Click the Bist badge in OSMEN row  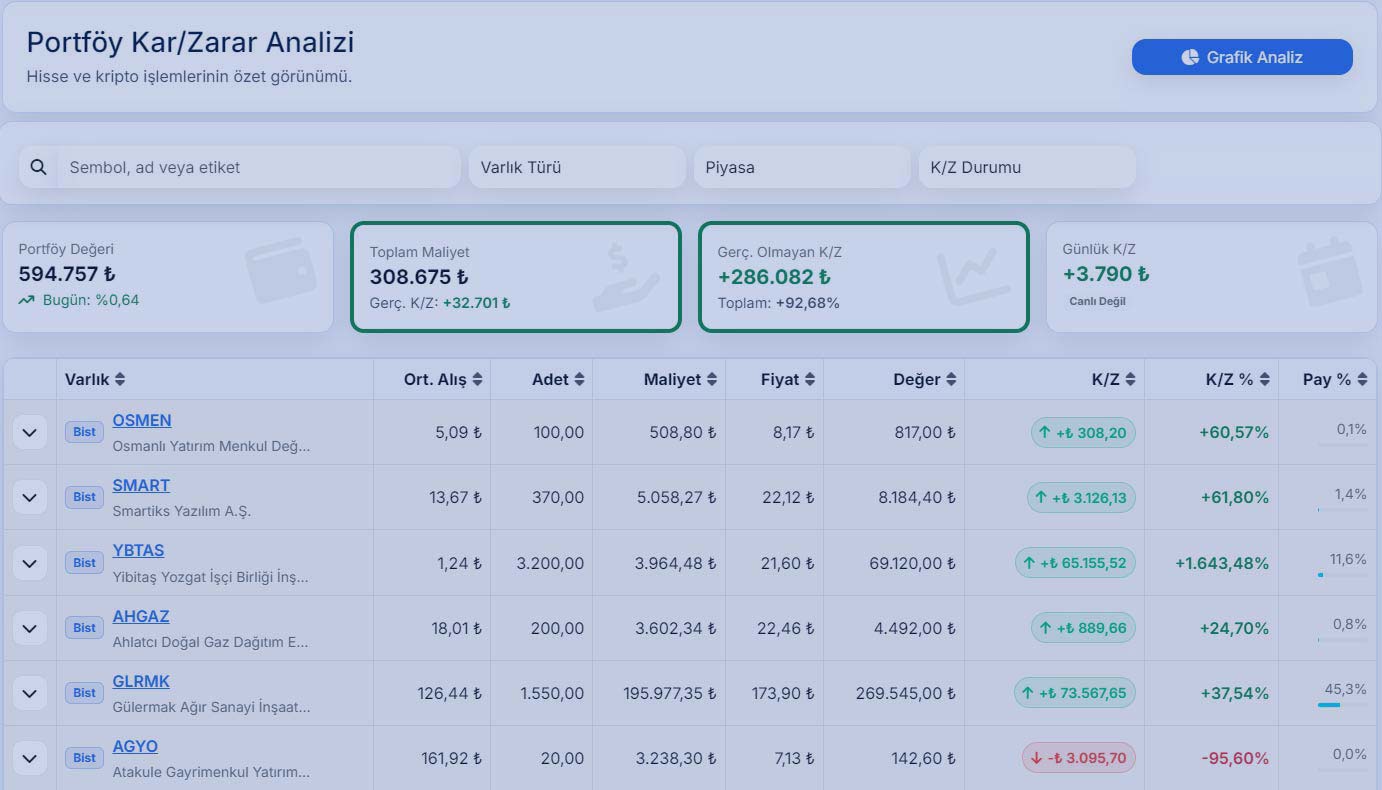click(x=84, y=432)
